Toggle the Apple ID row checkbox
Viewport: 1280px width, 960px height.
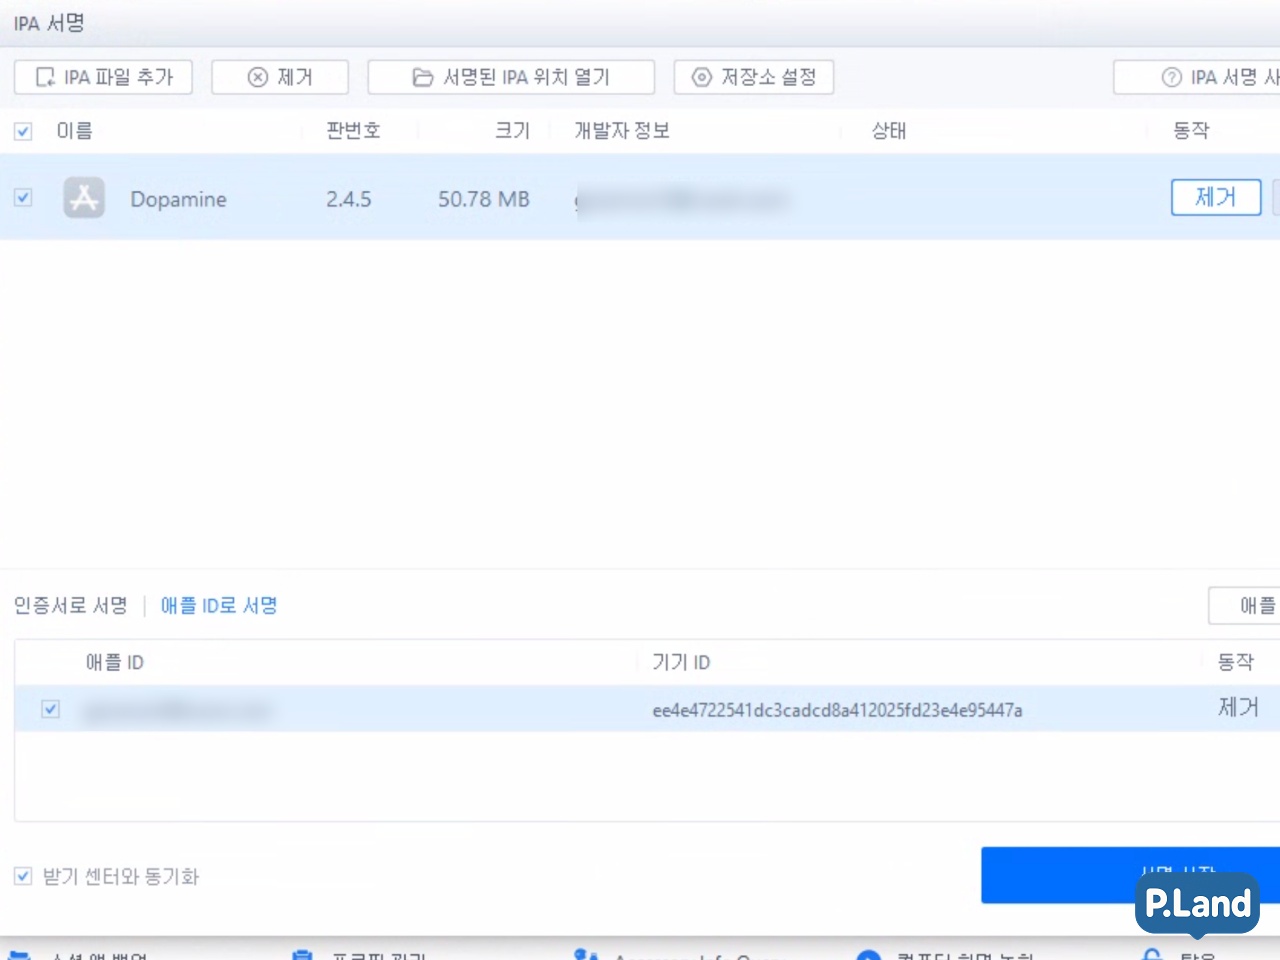pos(51,709)
